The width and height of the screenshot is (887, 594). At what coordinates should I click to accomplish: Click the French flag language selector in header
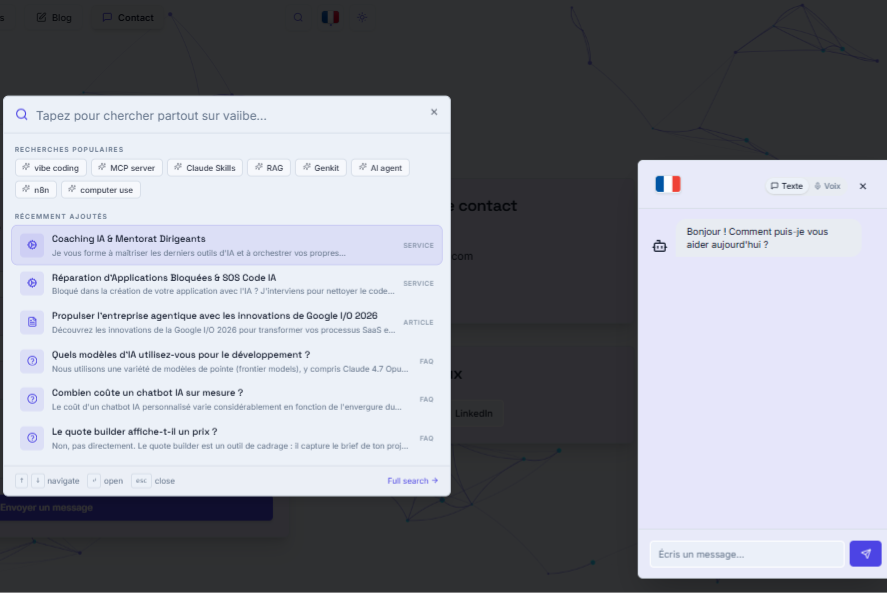point(330,18)
